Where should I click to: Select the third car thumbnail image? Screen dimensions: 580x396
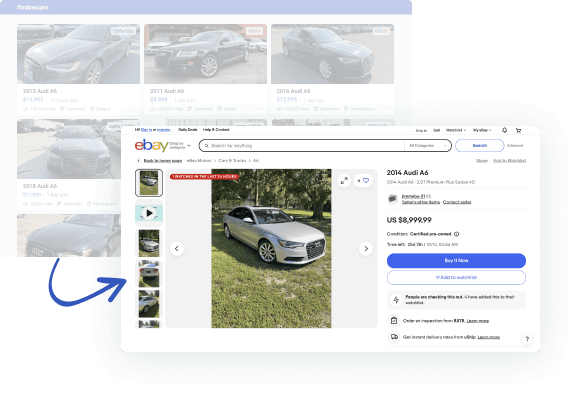(x=149, y=274)
